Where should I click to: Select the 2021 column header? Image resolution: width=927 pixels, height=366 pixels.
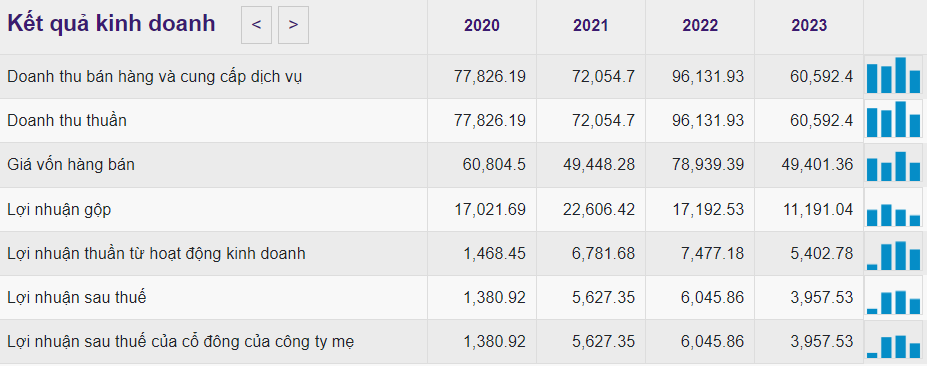(x=591, y=25)
